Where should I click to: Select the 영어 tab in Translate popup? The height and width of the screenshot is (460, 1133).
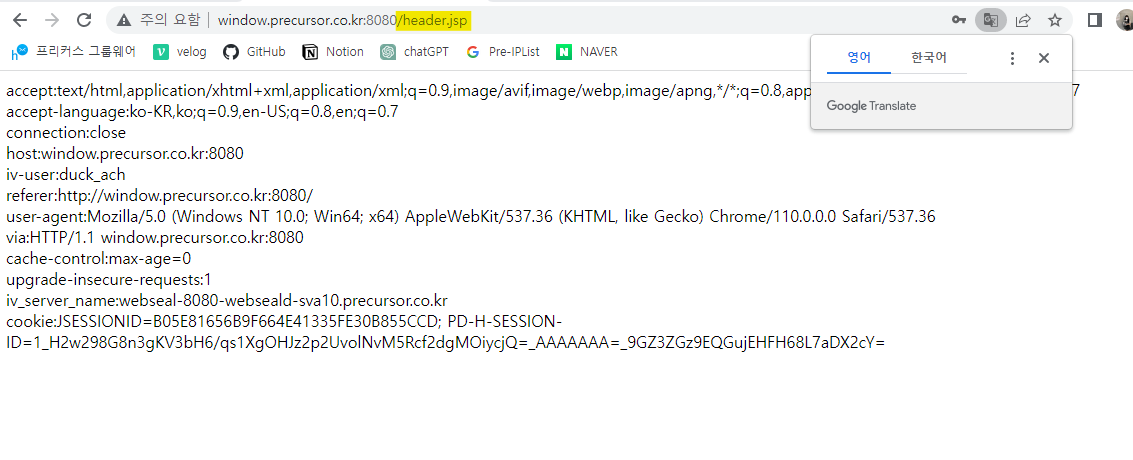tap(859, 58)
